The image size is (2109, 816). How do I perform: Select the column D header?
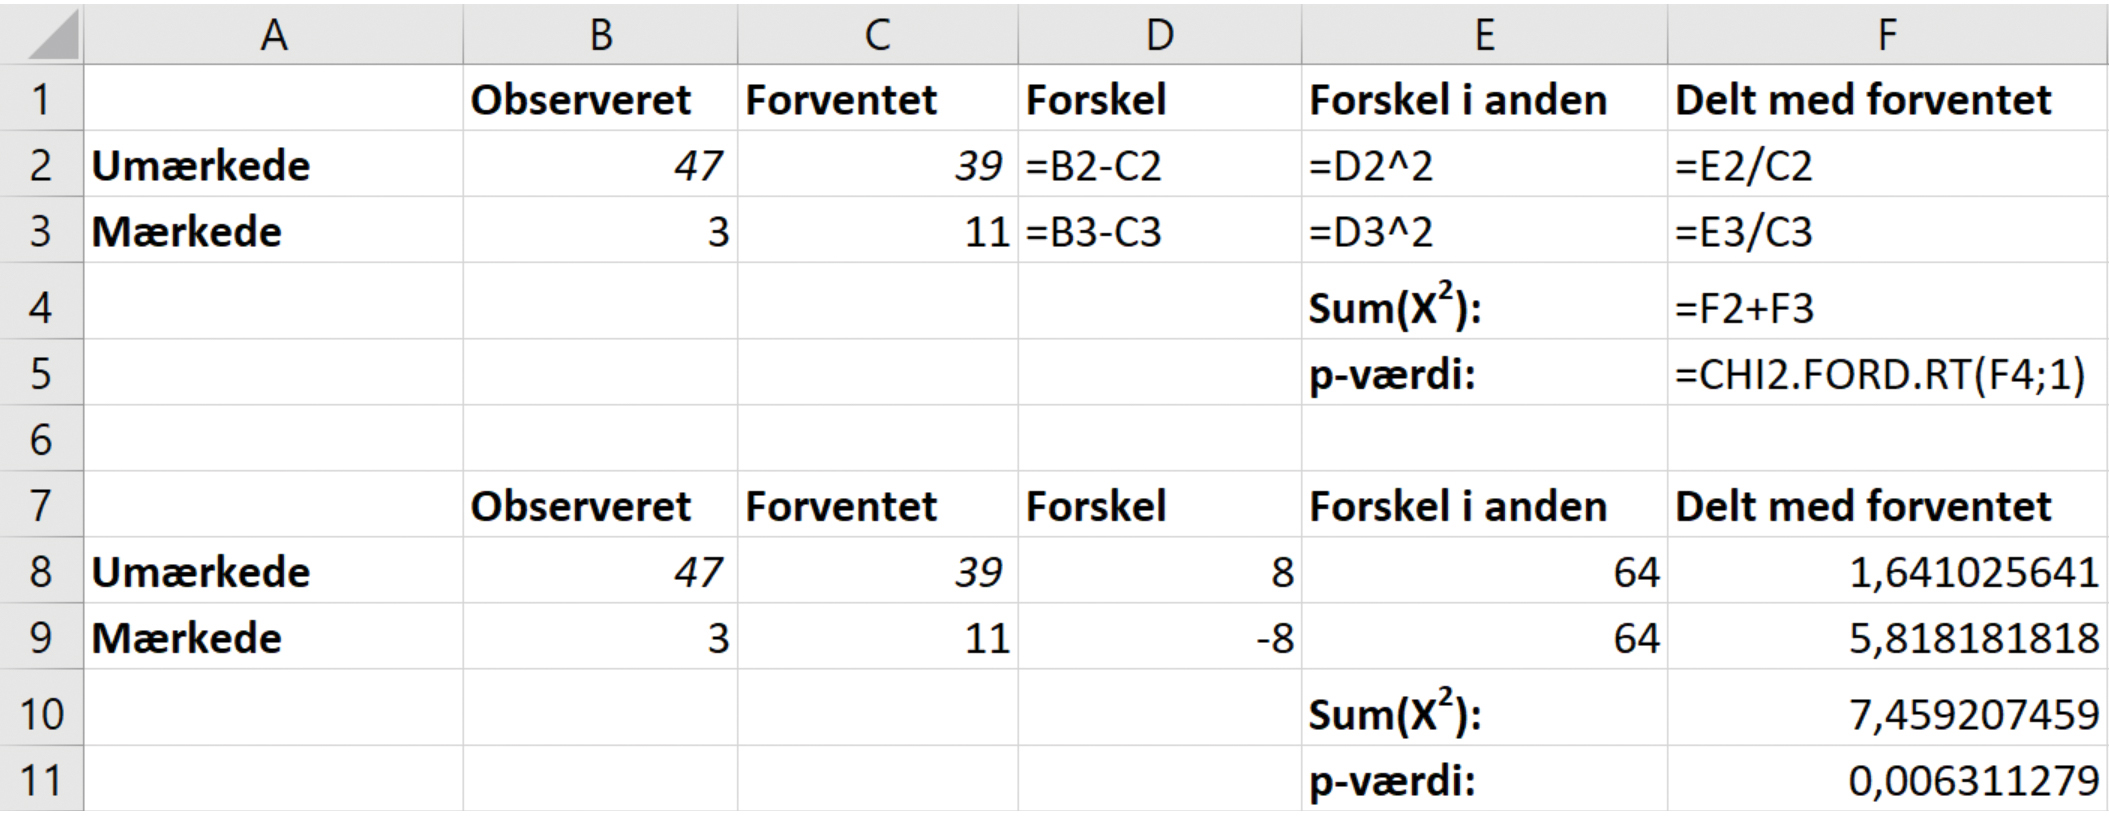click(x=1159, y=36)
